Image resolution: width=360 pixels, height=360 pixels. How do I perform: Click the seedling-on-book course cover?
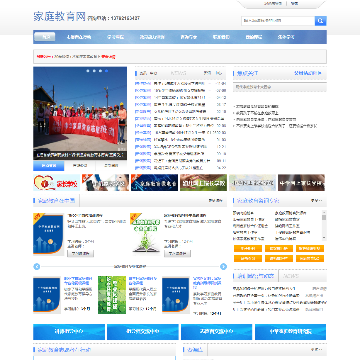click(x=145, y=234)
